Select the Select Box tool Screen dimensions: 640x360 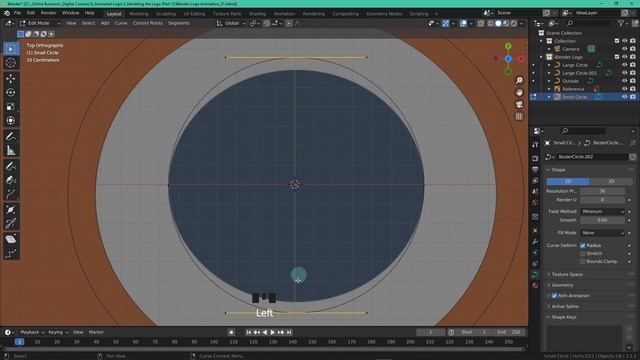(11, 49)
